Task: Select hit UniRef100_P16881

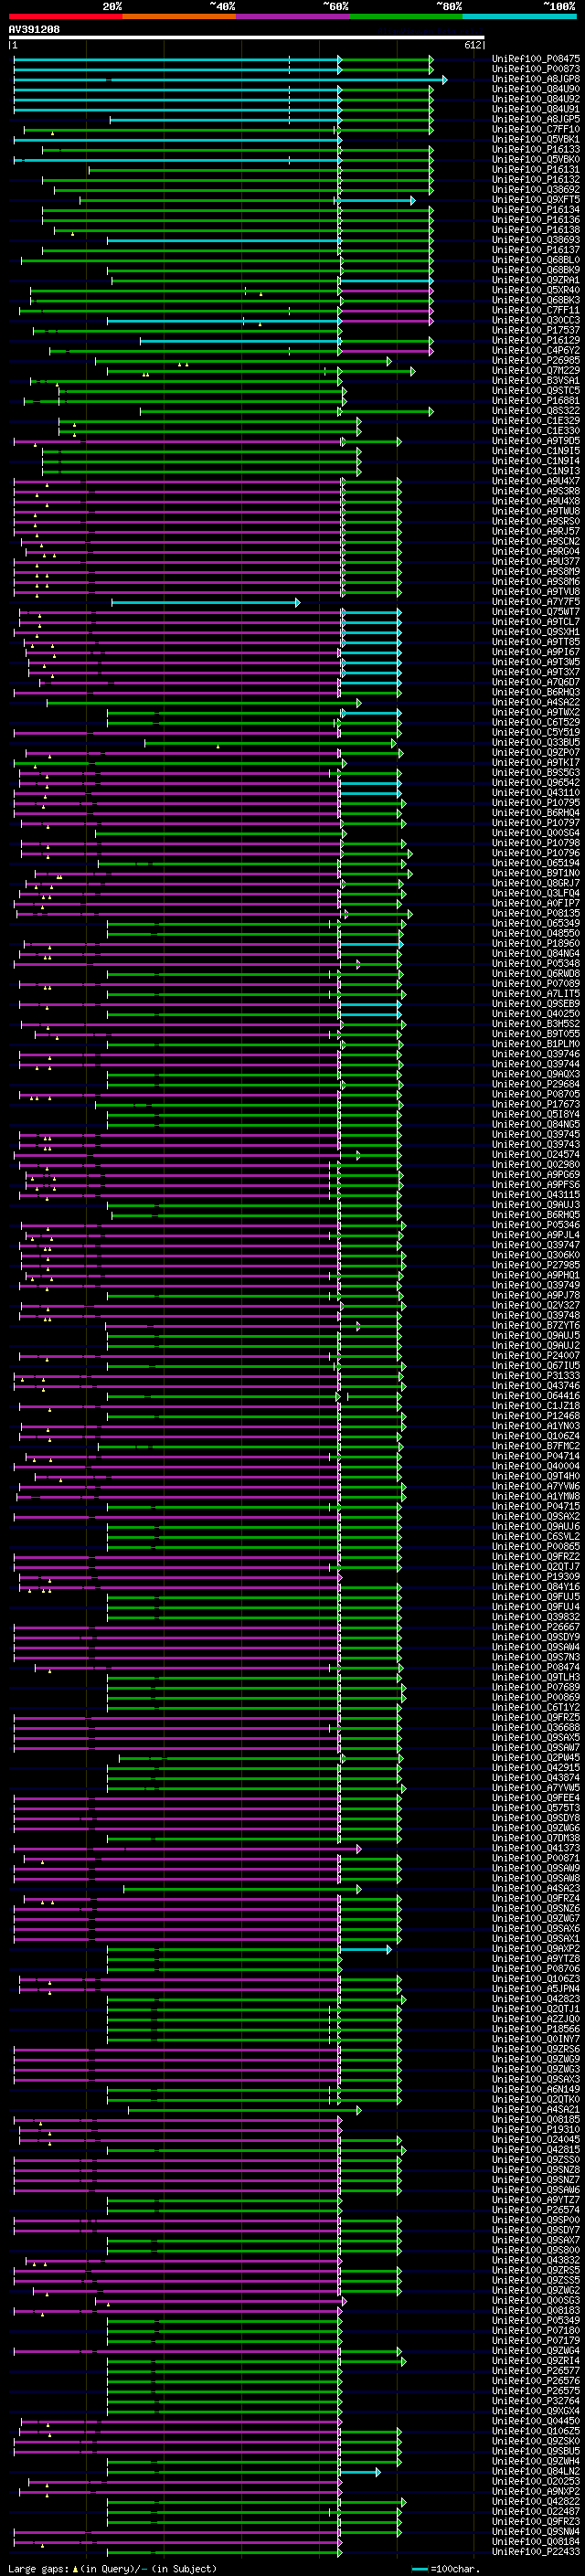Action: [536, 401]
